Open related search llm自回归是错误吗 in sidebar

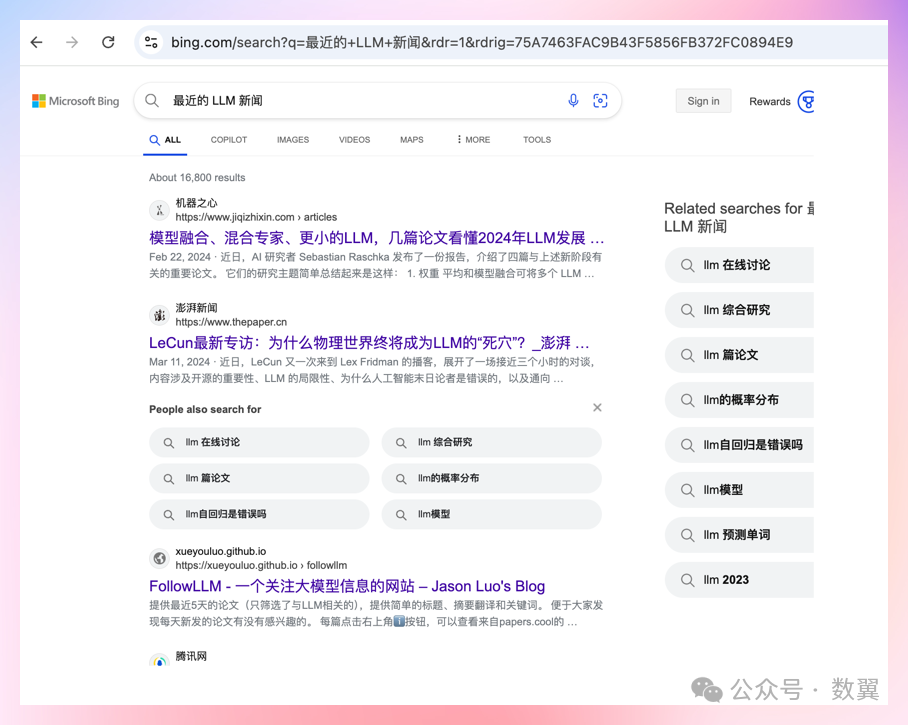pos(739,445)
